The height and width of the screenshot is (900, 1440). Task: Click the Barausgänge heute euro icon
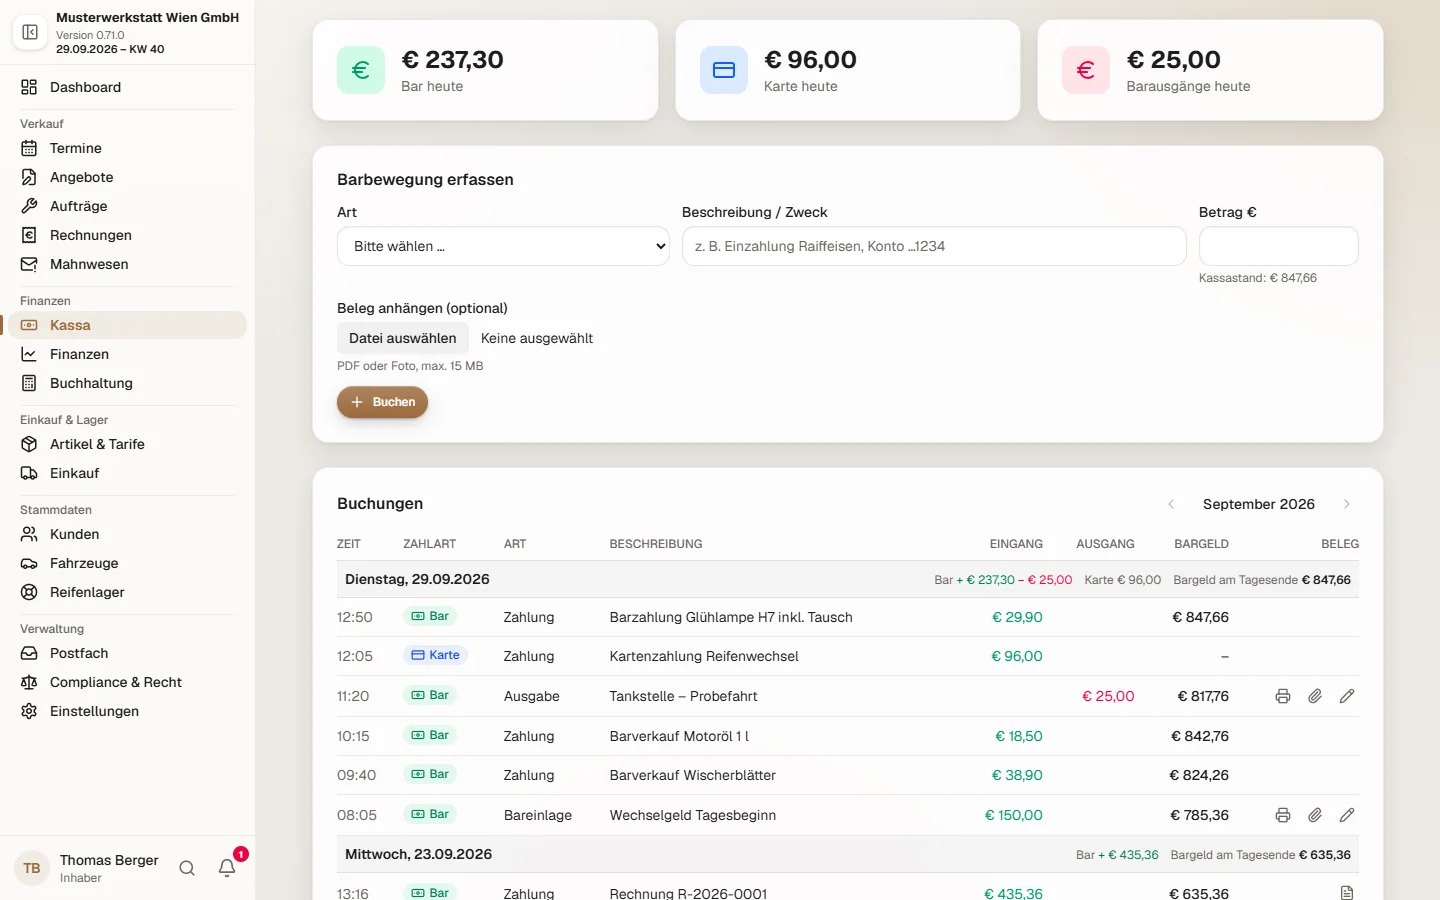point(1086,70)
